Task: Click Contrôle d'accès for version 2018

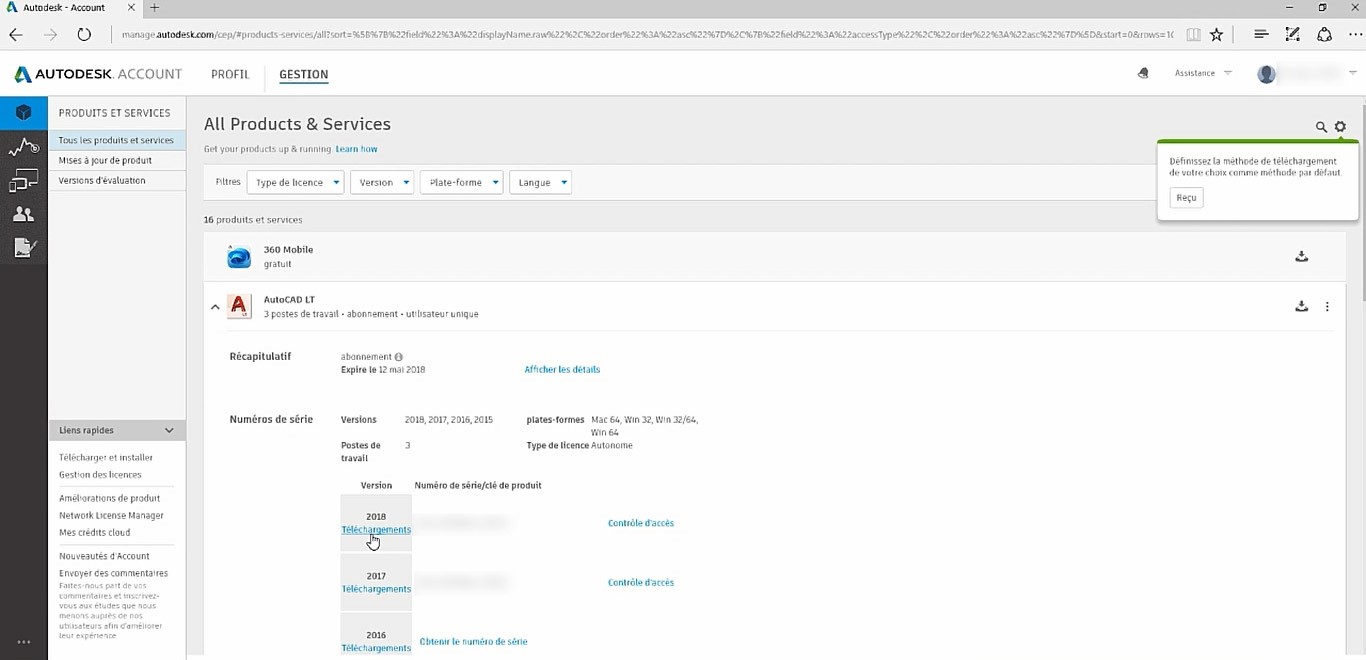Action: pyautogui.click(x=641, y=523)
